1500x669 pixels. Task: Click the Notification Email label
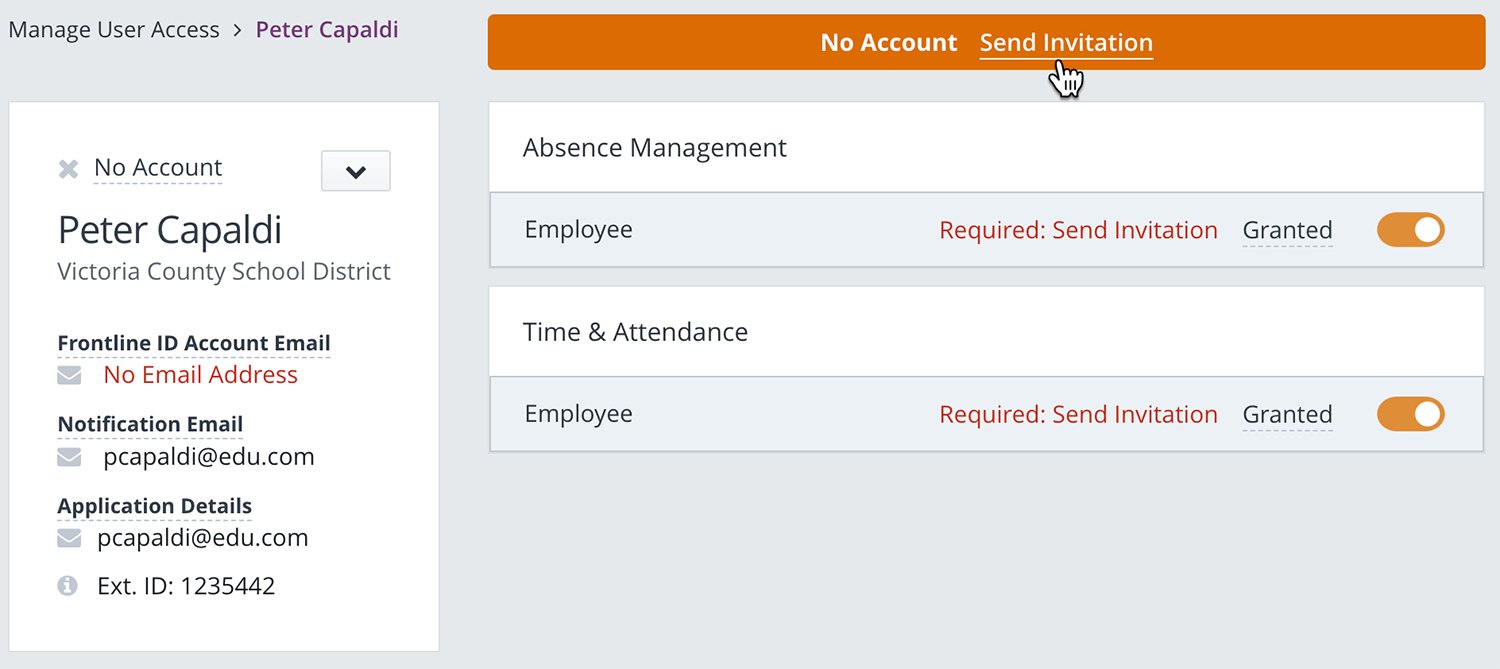(x=150, y=424)
